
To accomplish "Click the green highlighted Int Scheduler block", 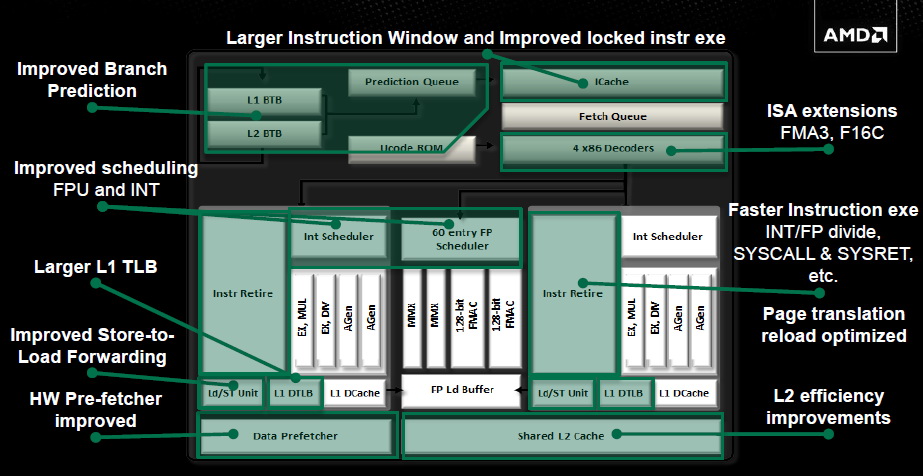I will pos(338,237).
